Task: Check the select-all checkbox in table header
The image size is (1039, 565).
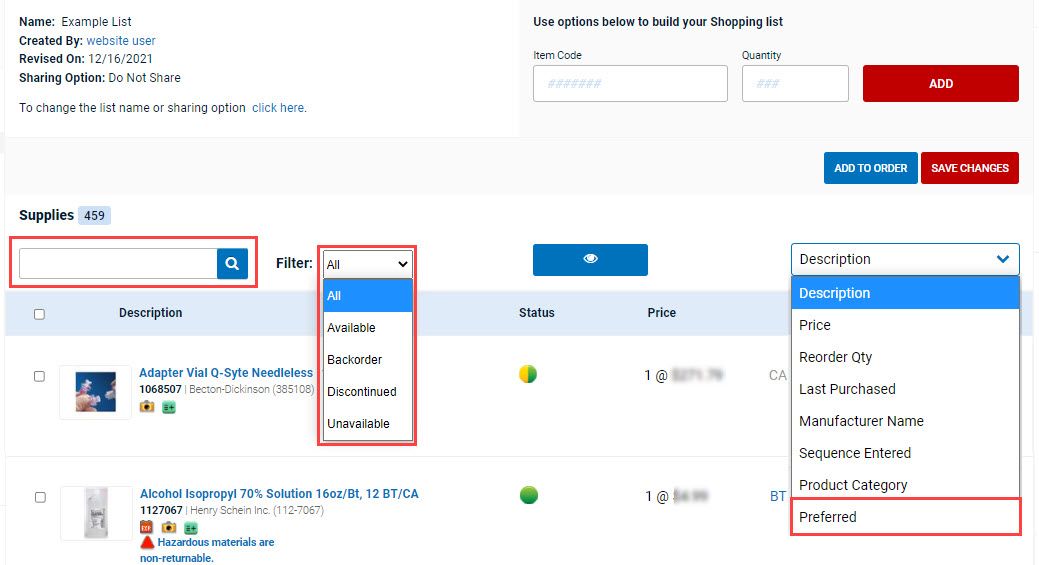Action: [39, 314]
